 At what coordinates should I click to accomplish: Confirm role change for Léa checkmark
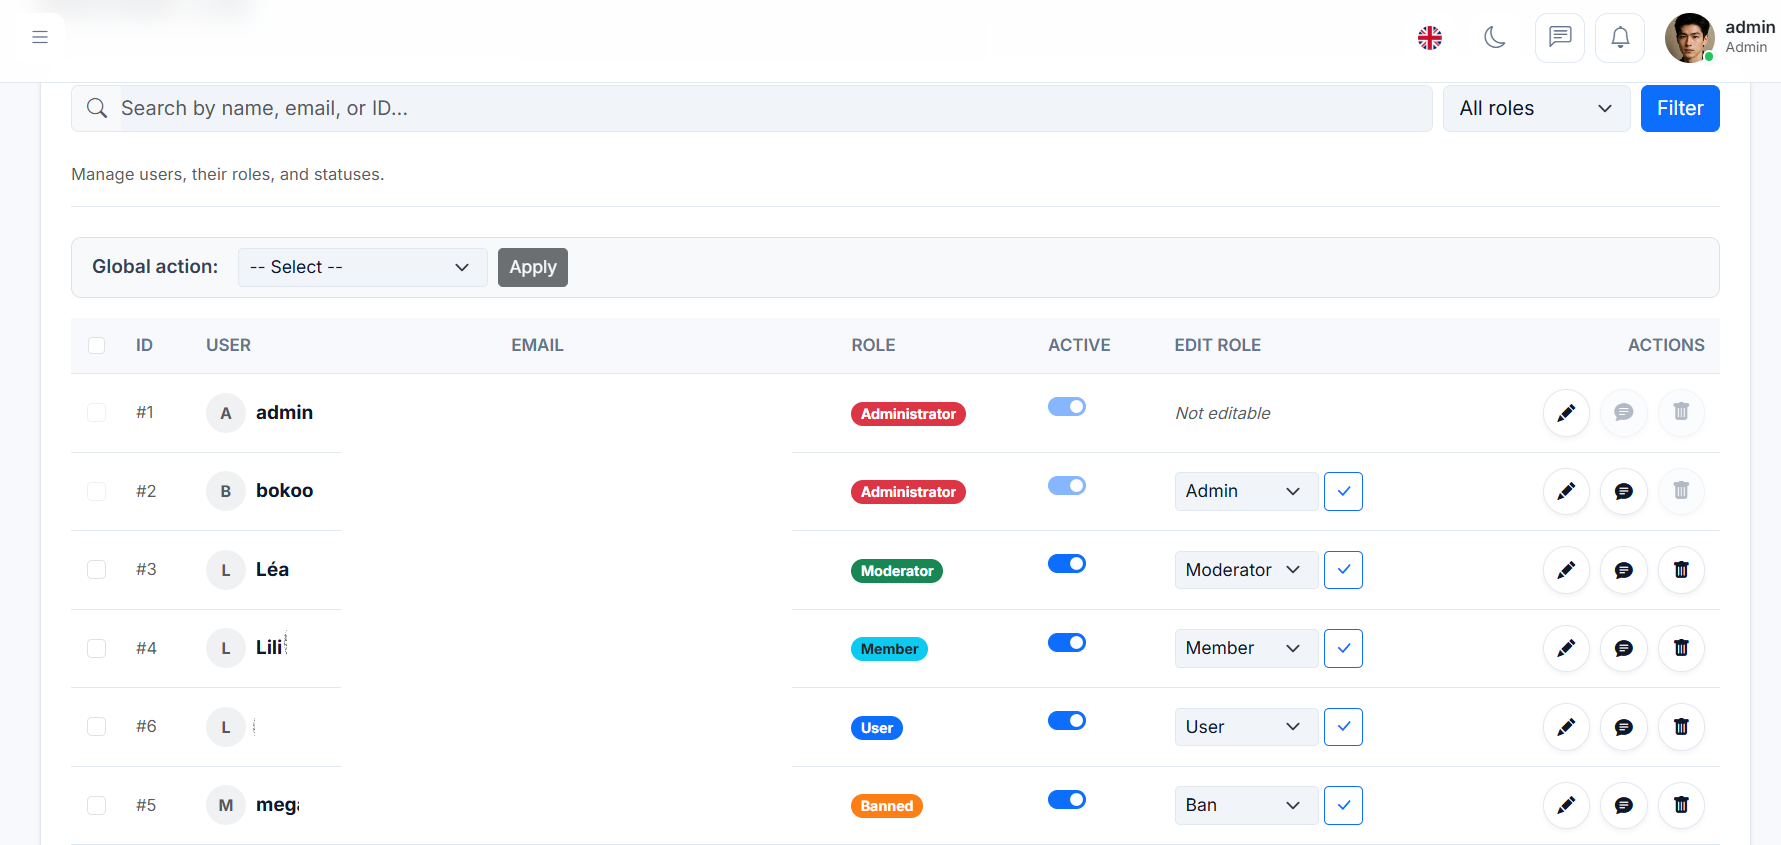[x=1343, y=570]
